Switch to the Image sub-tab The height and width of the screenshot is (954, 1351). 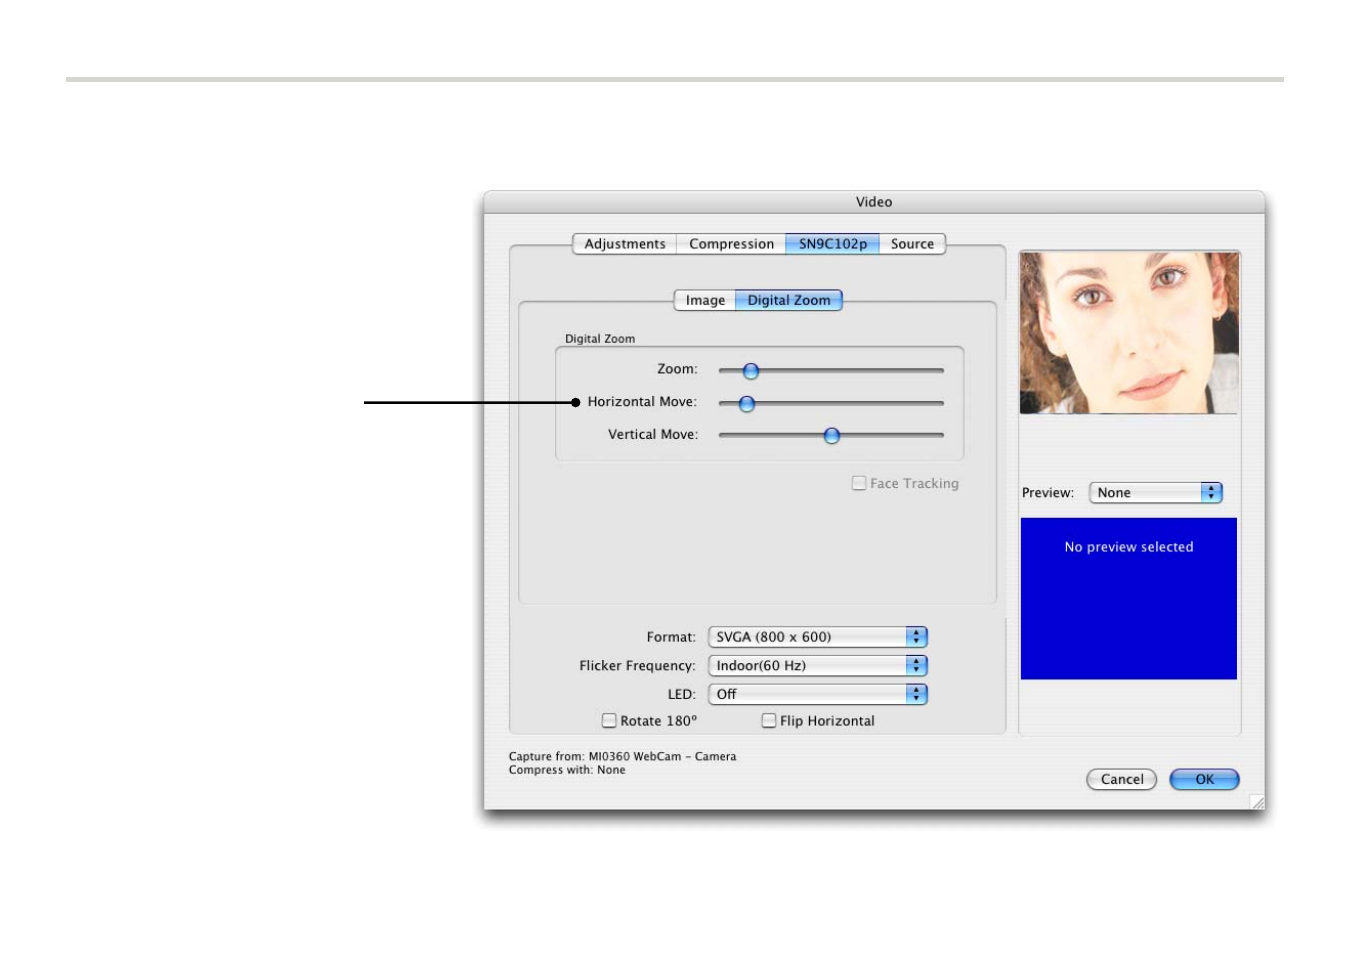(705, 300)
